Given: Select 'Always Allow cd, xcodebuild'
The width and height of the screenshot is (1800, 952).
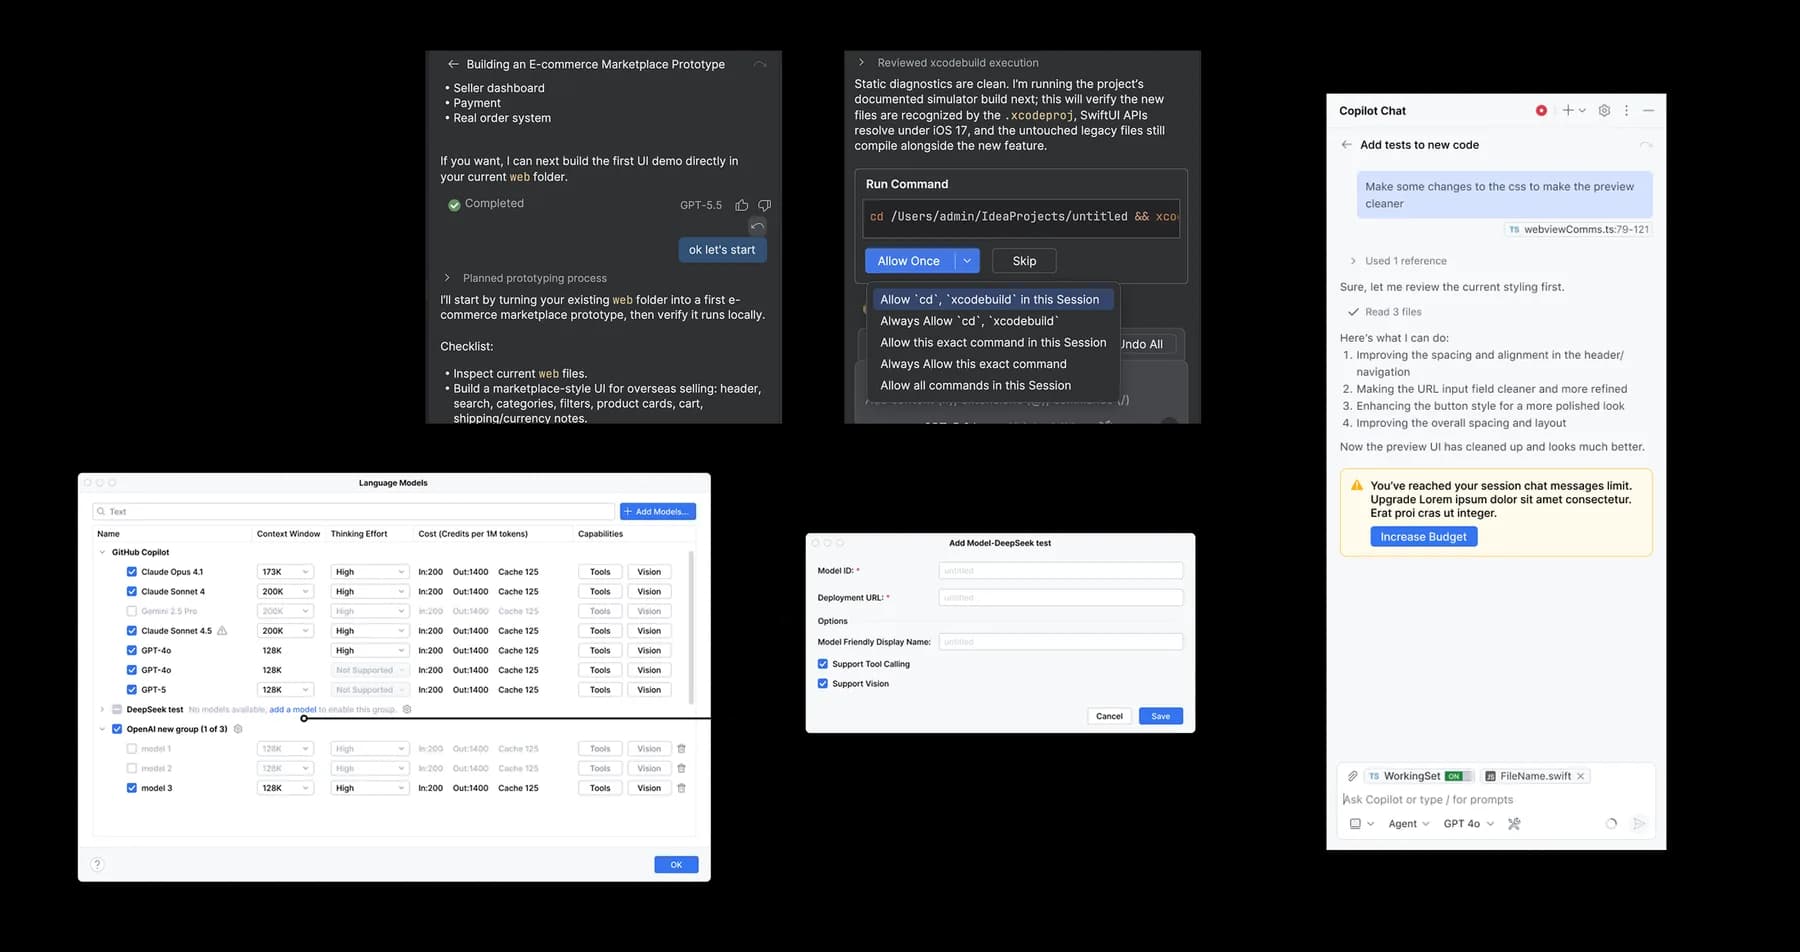Looking at the screenshot, I should pos(993,321).
